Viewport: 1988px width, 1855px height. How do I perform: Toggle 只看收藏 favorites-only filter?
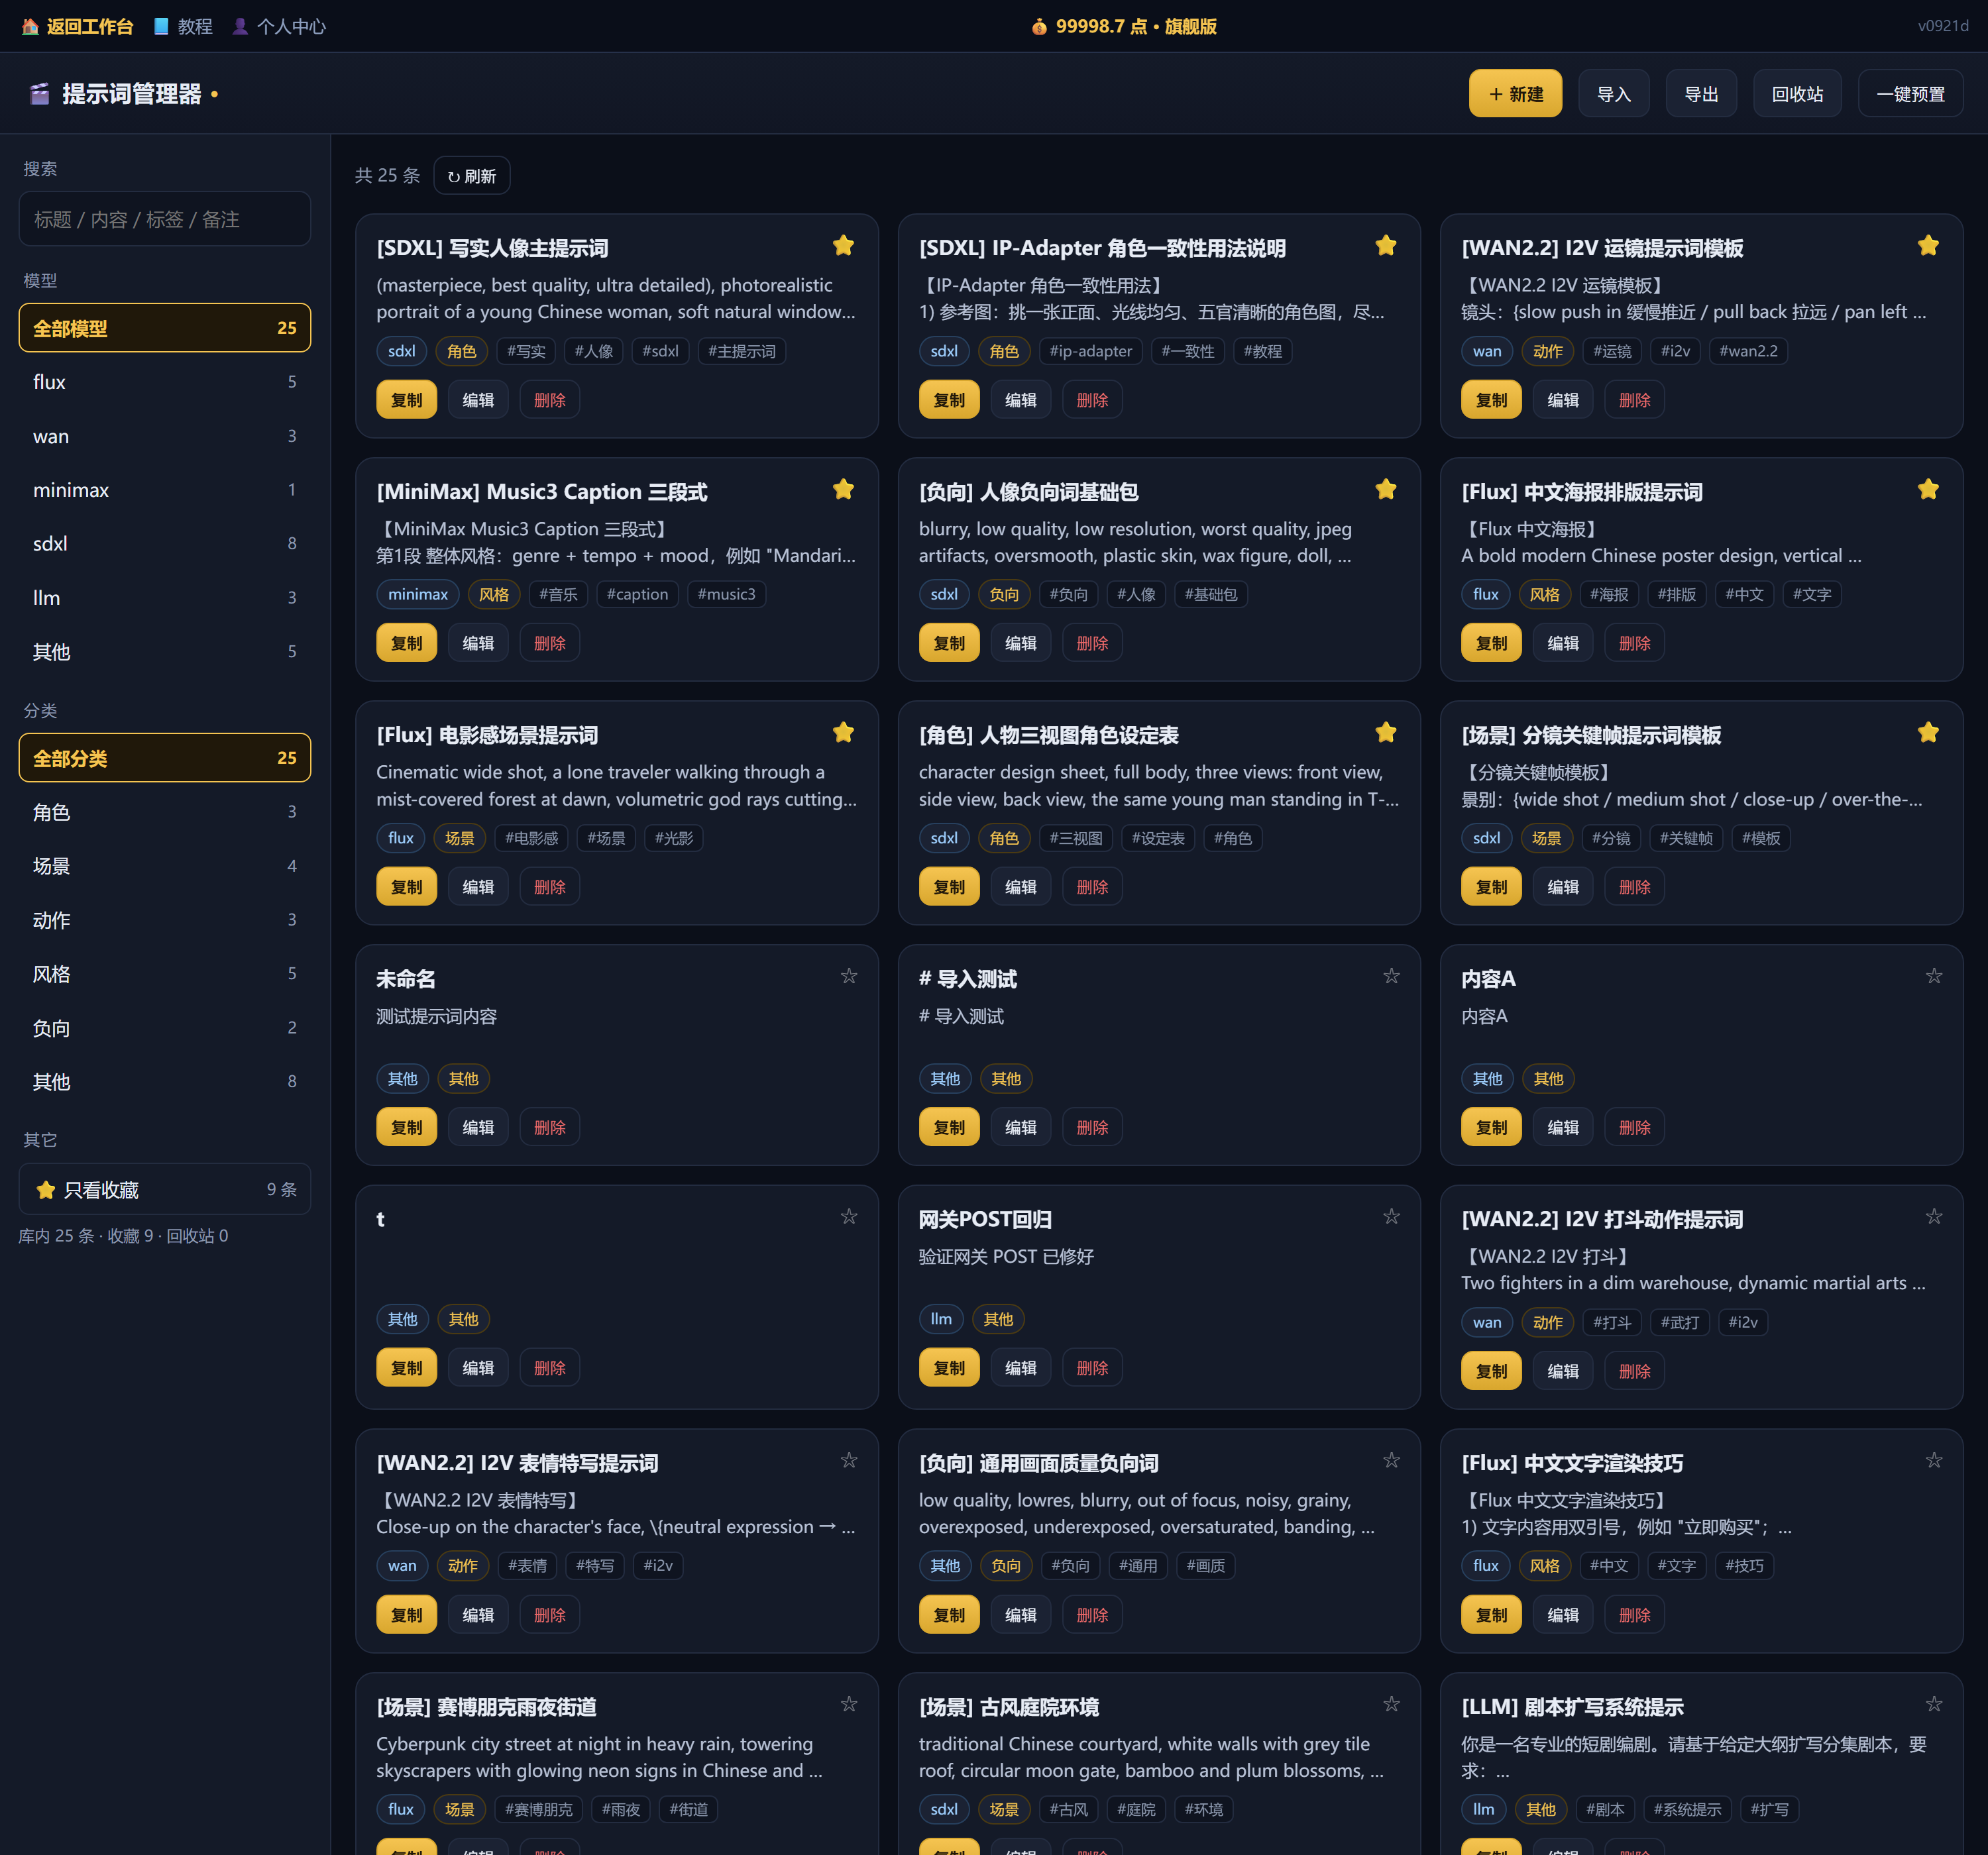(x=165, y=1189)
